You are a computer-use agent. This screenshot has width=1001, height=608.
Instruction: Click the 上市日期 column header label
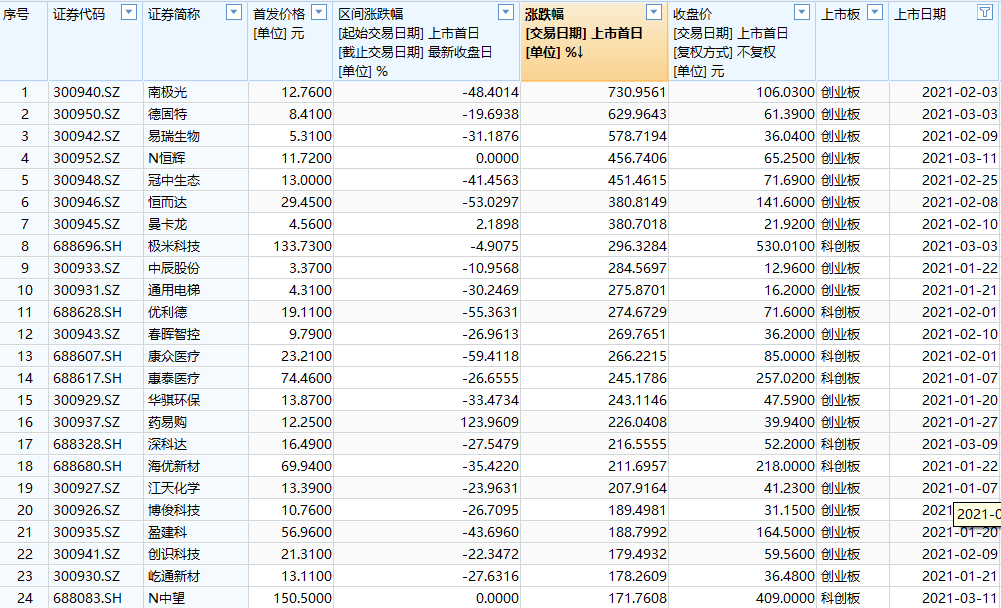(x=920, y=14)
